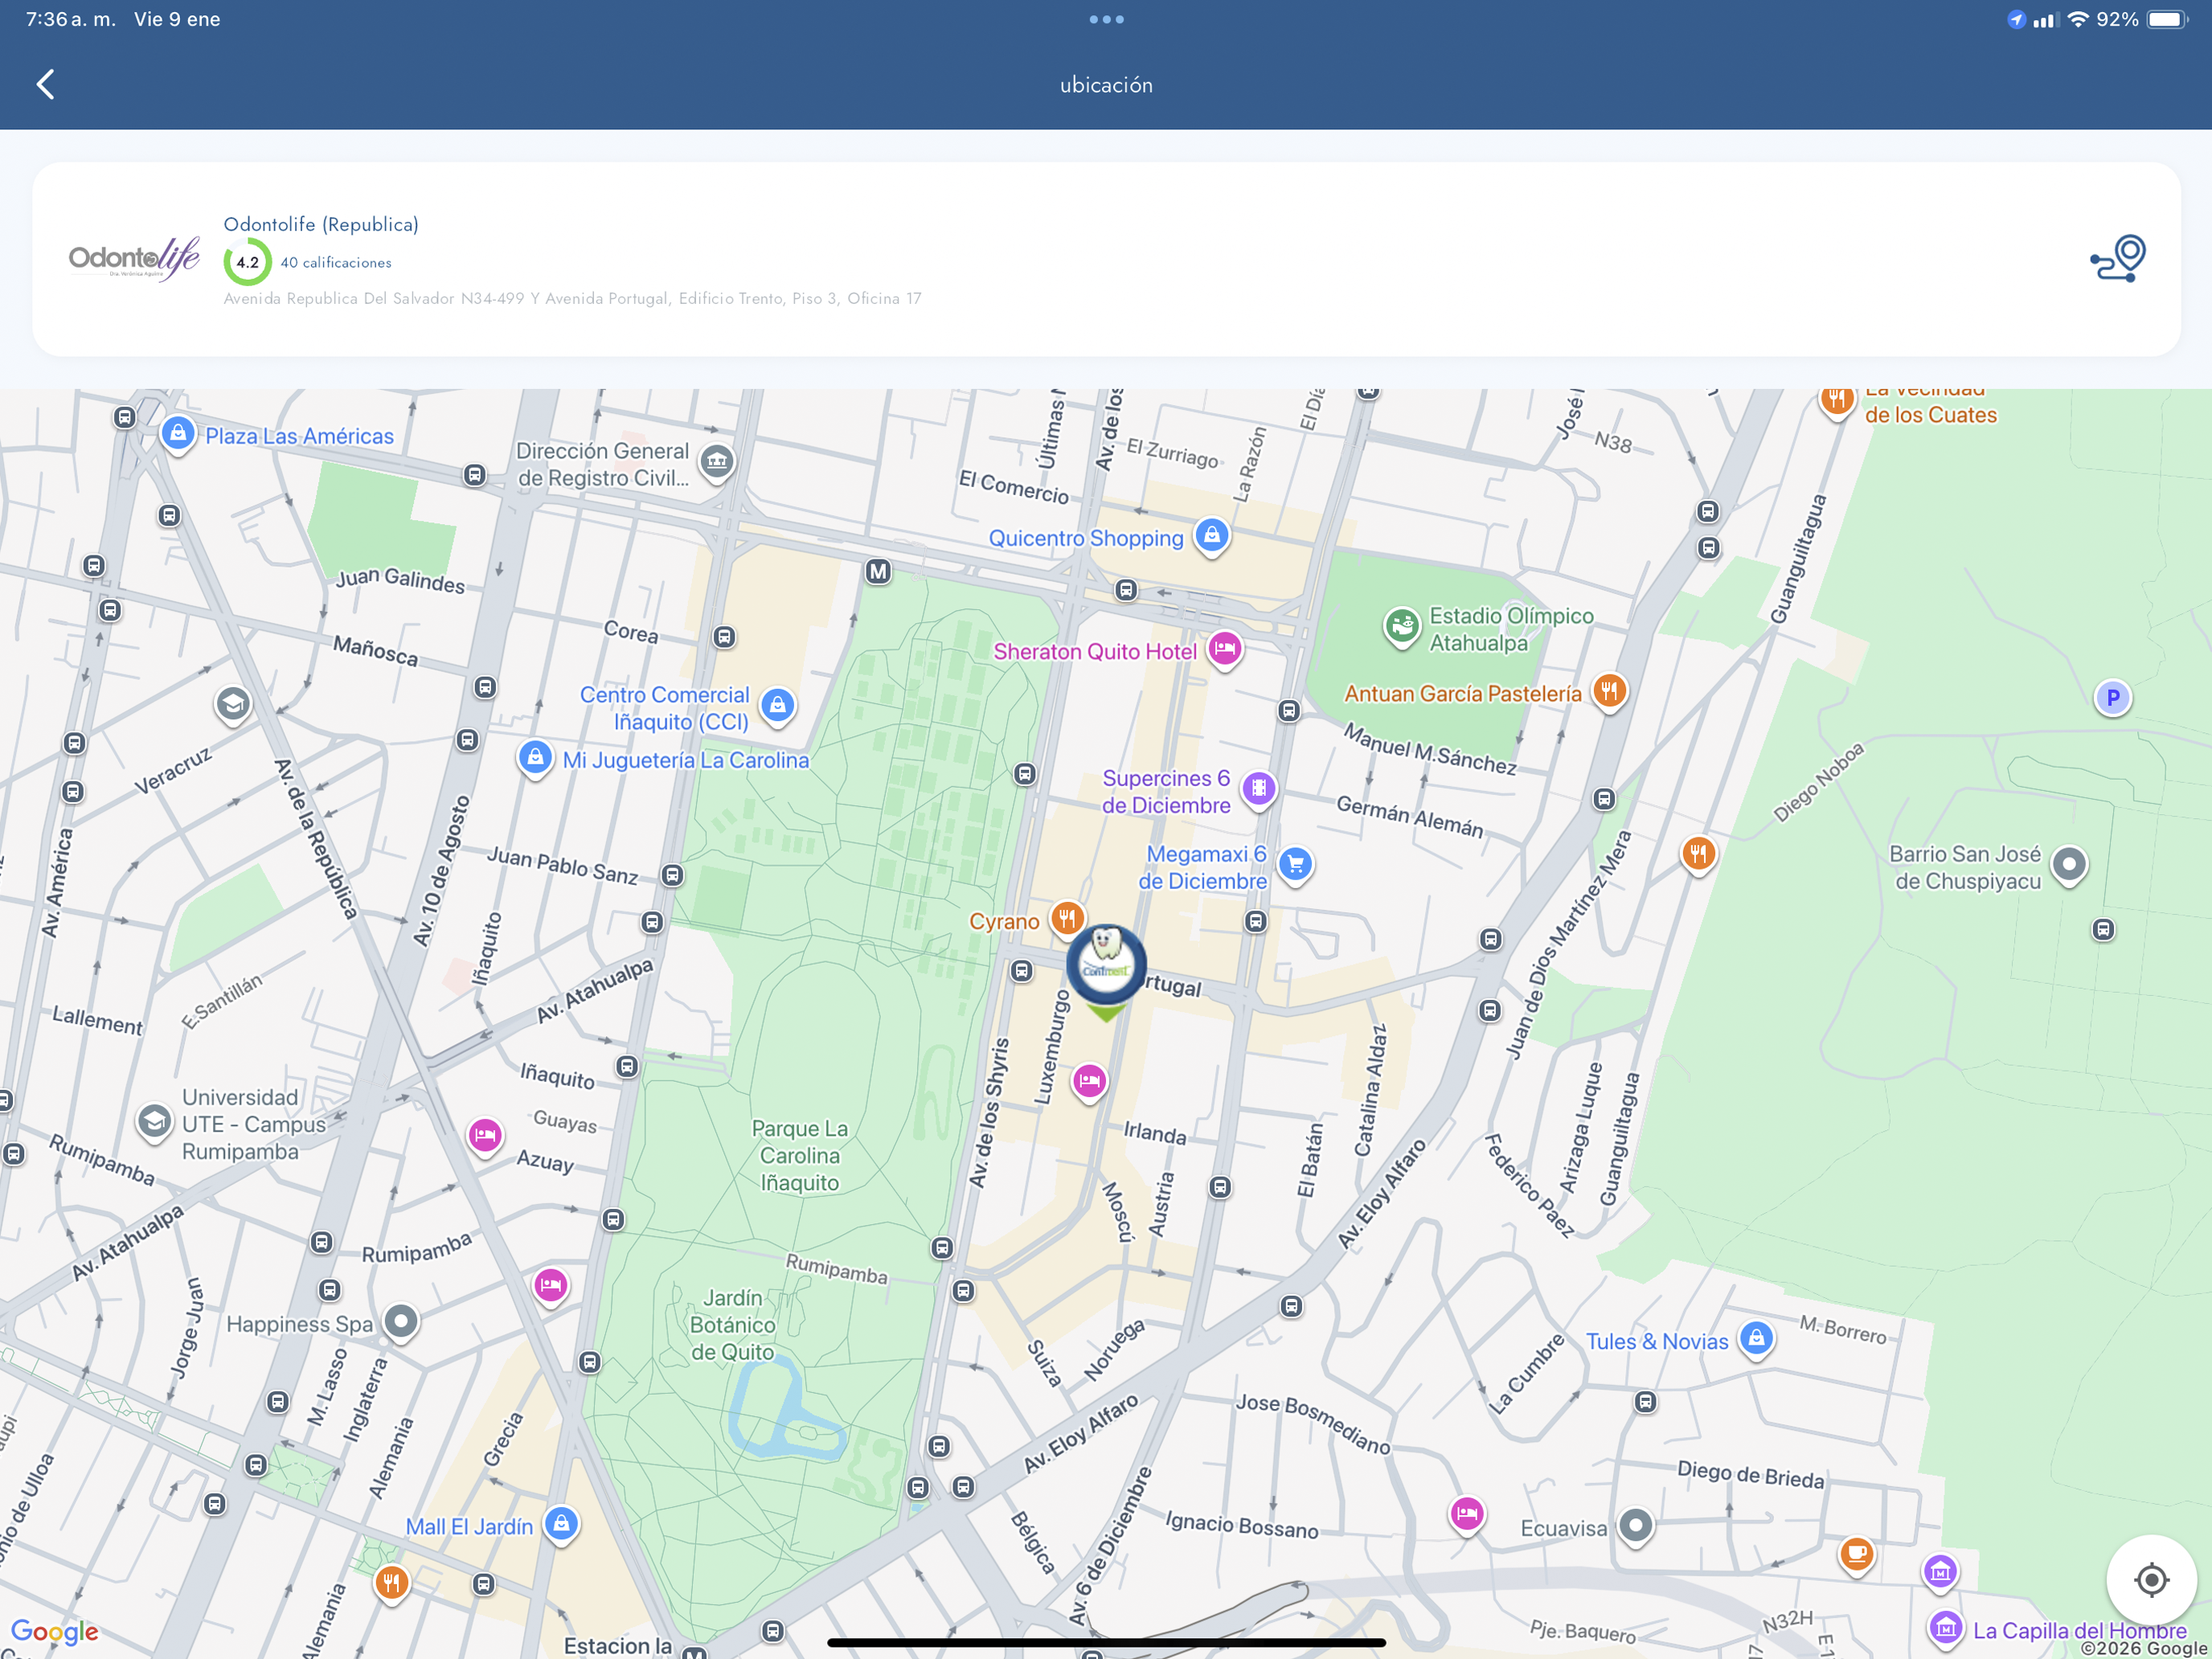2212x1659 pixels.
Task: Tap Av. de los Shyris street label
Action: point(990,1112)
